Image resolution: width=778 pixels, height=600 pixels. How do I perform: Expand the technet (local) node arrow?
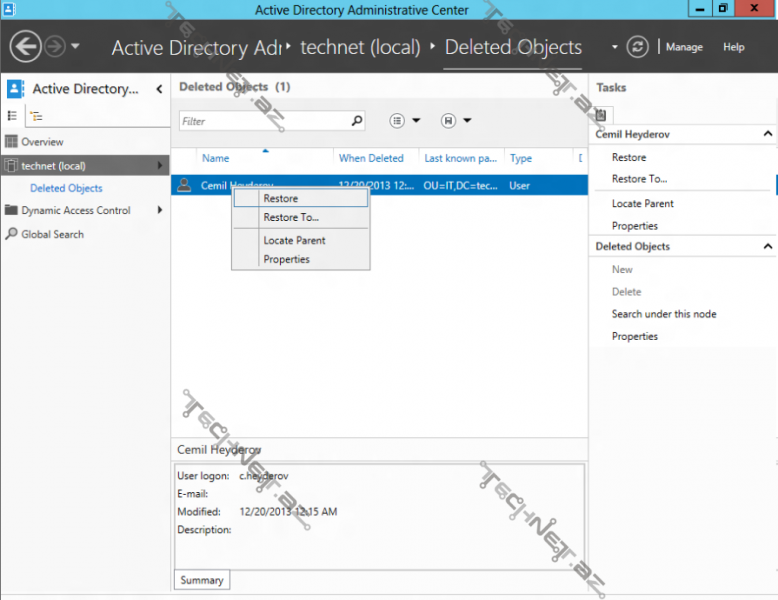[x=160, y=165]
